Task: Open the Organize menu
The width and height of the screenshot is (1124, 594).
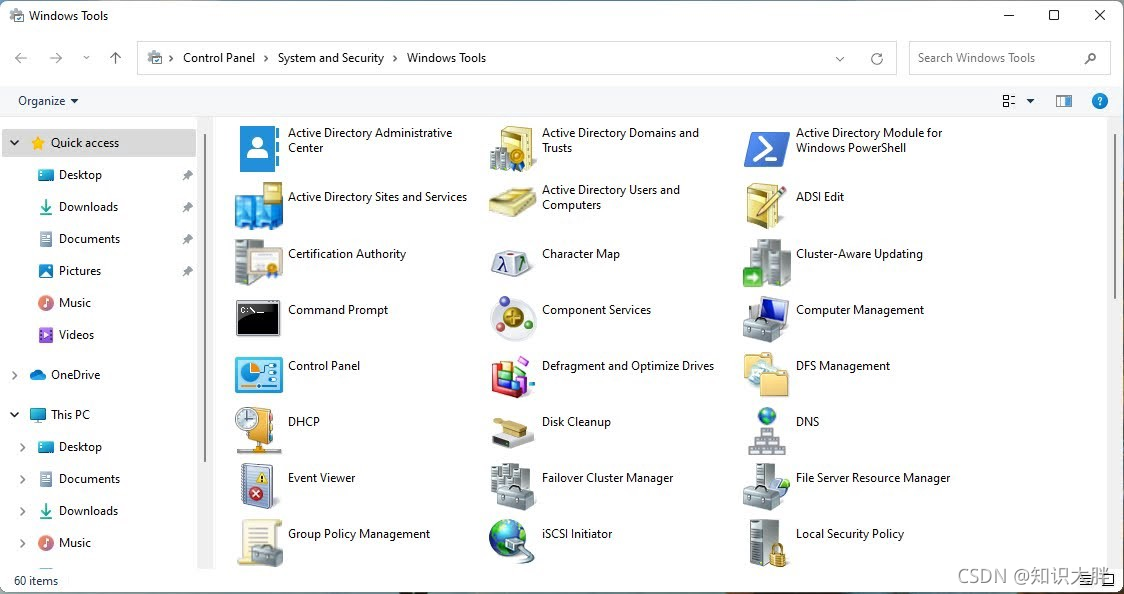Action: pyautogui.click(x=48, y=101)
